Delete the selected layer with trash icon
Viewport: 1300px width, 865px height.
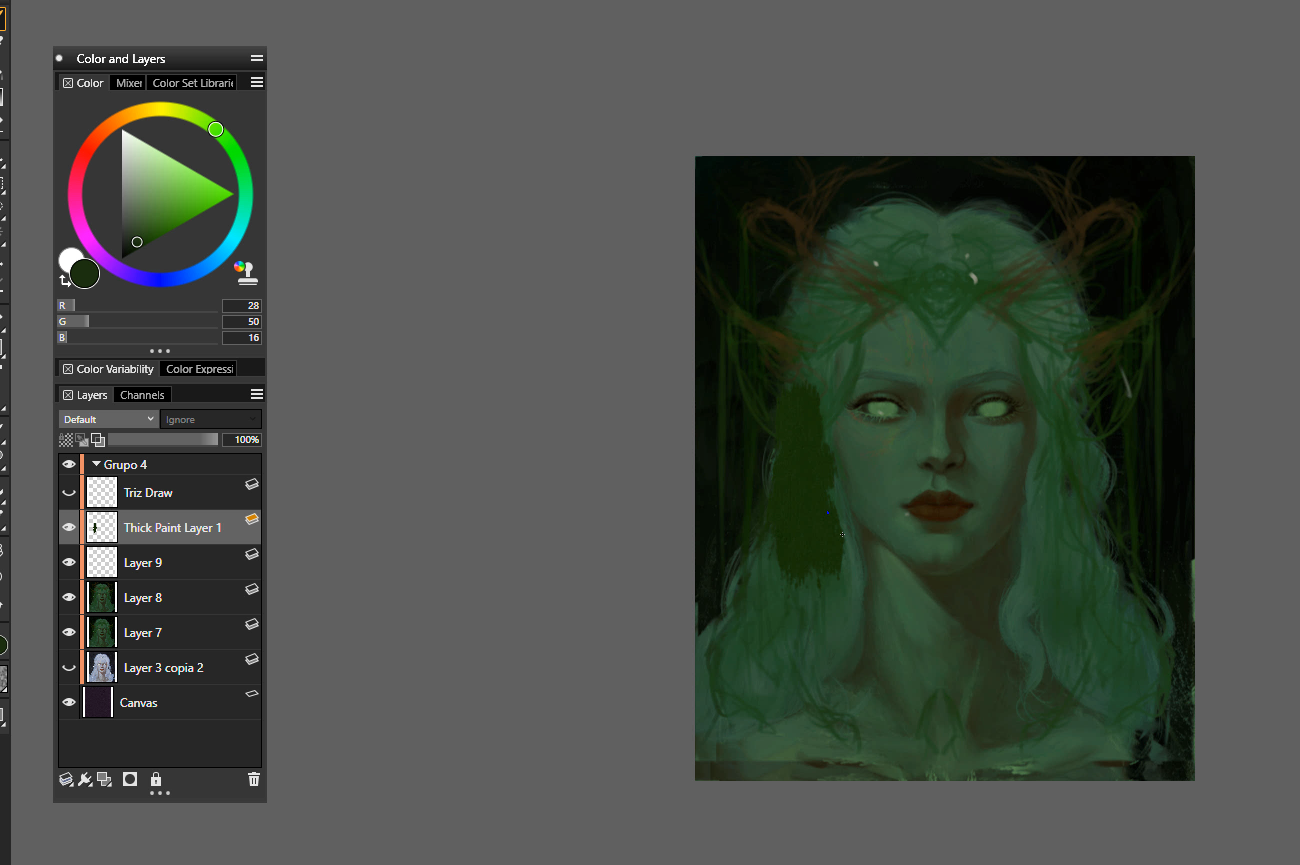pyautogui.click(x=254, y=779)
